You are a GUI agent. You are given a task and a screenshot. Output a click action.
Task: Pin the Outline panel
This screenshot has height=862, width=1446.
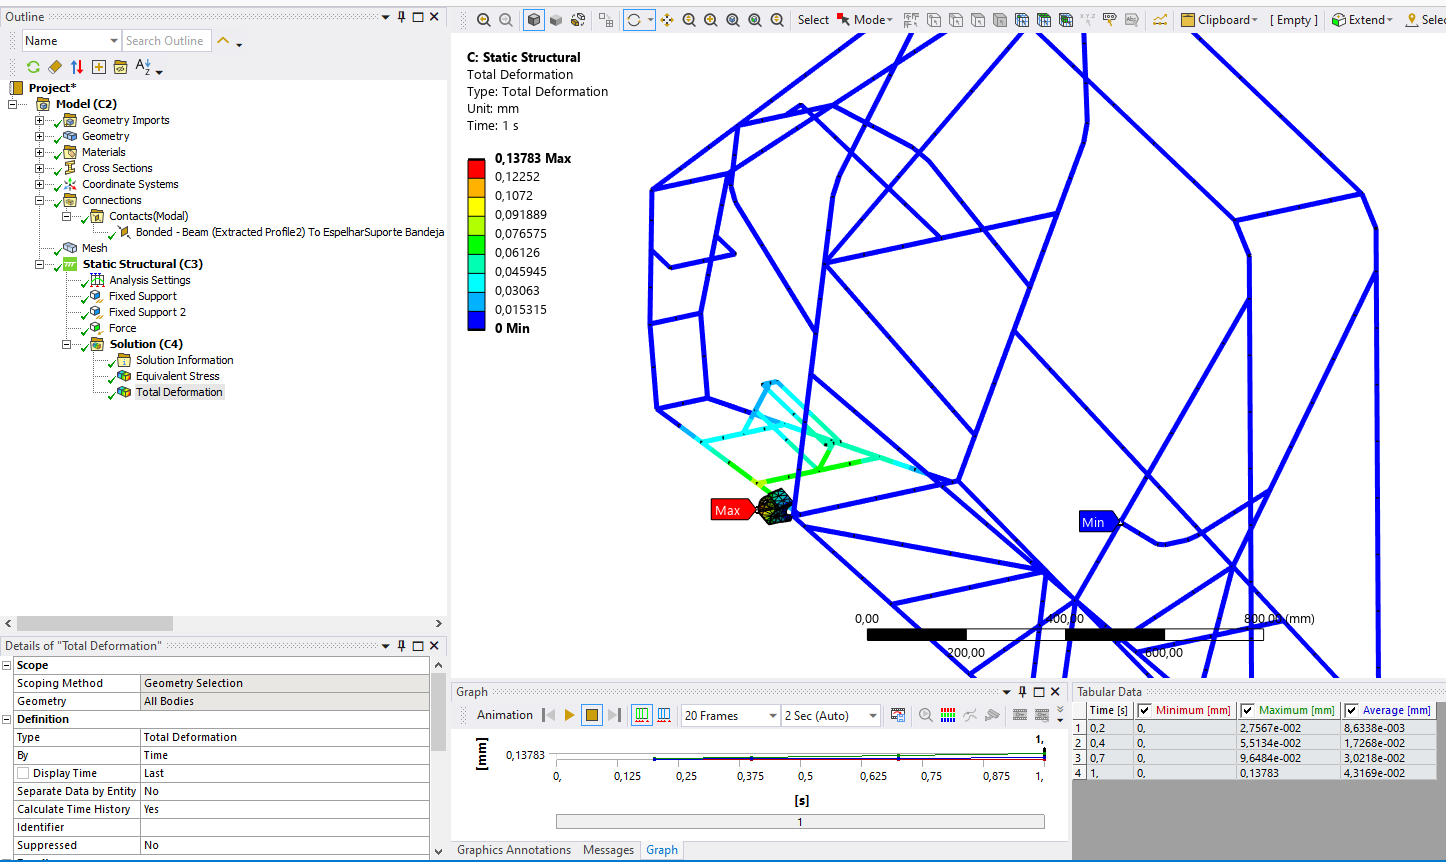[x=402, y=17]
